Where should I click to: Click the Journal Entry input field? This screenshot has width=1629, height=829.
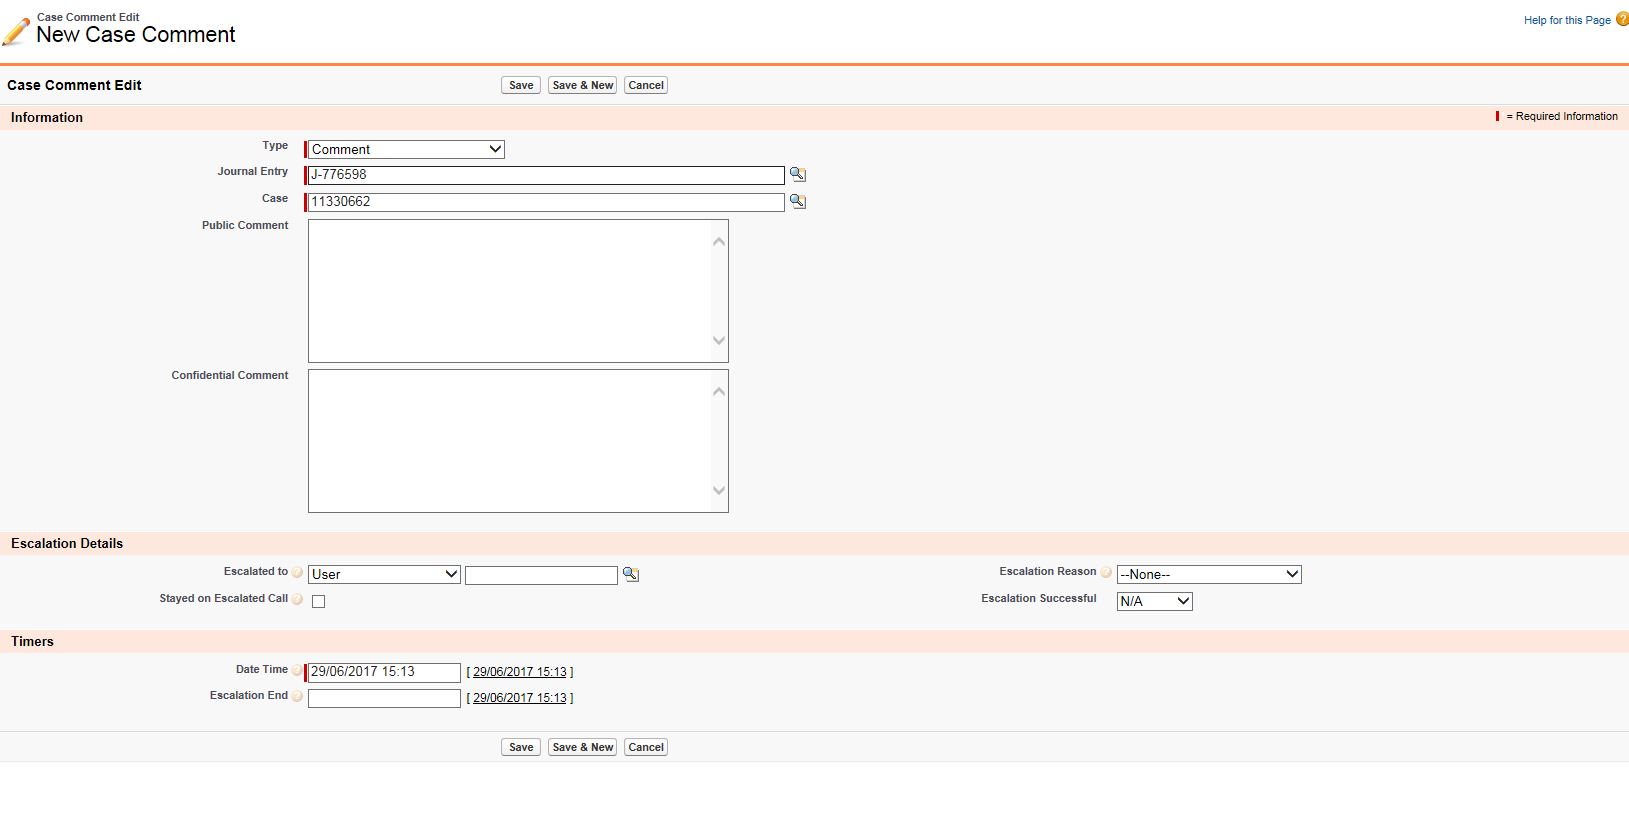tap(546, 175)
